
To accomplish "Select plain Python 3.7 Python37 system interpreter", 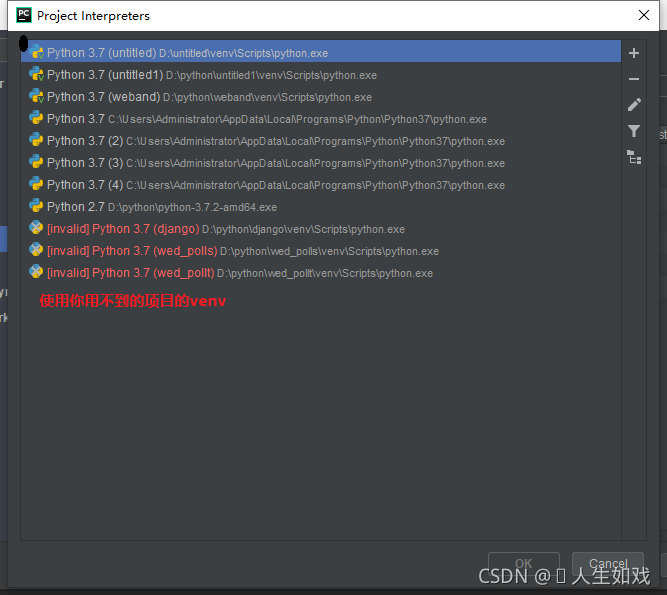I will point(321,119).
